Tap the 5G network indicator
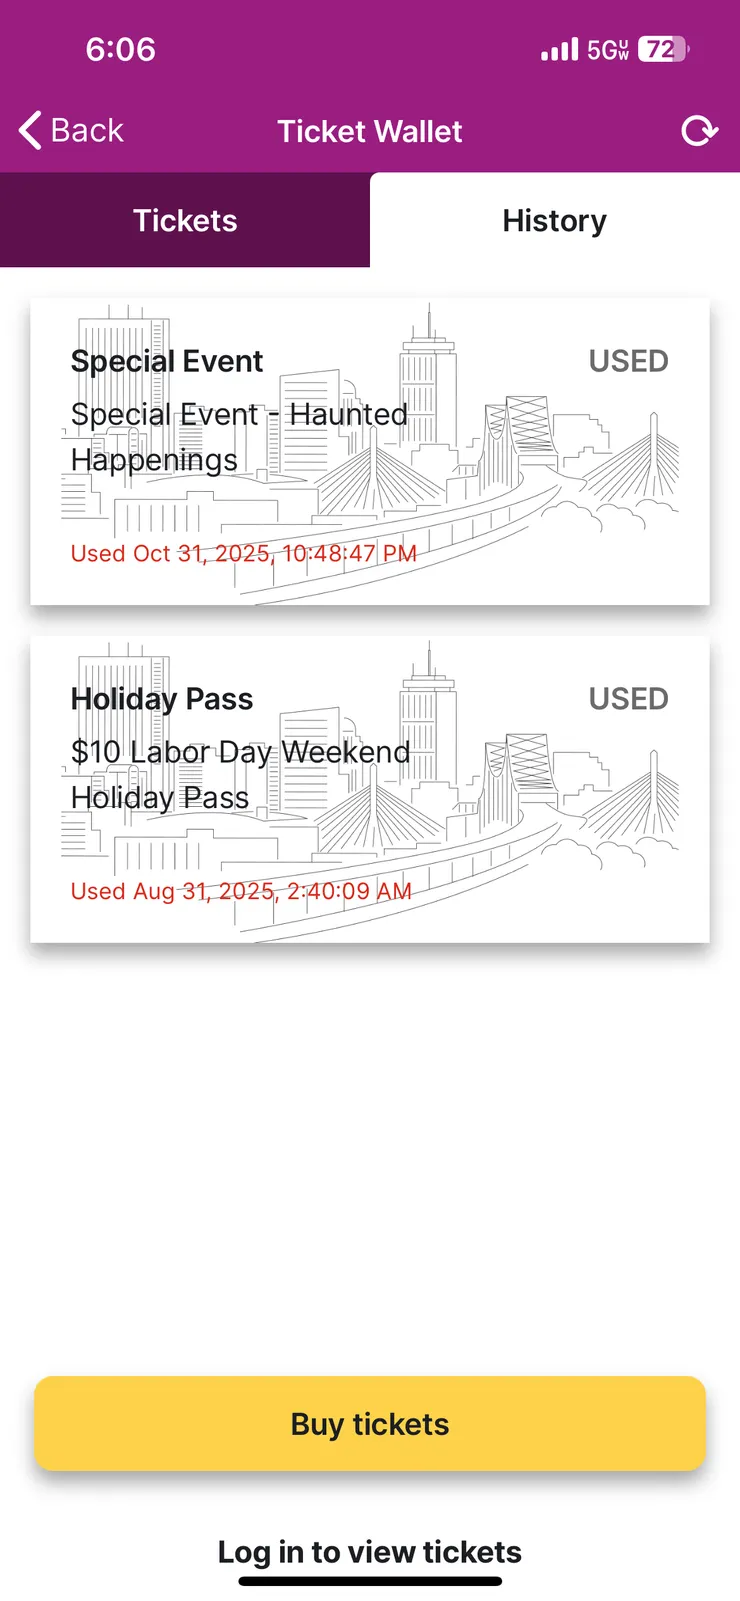This screenshot has width=740, height=1601. [607, 49]
